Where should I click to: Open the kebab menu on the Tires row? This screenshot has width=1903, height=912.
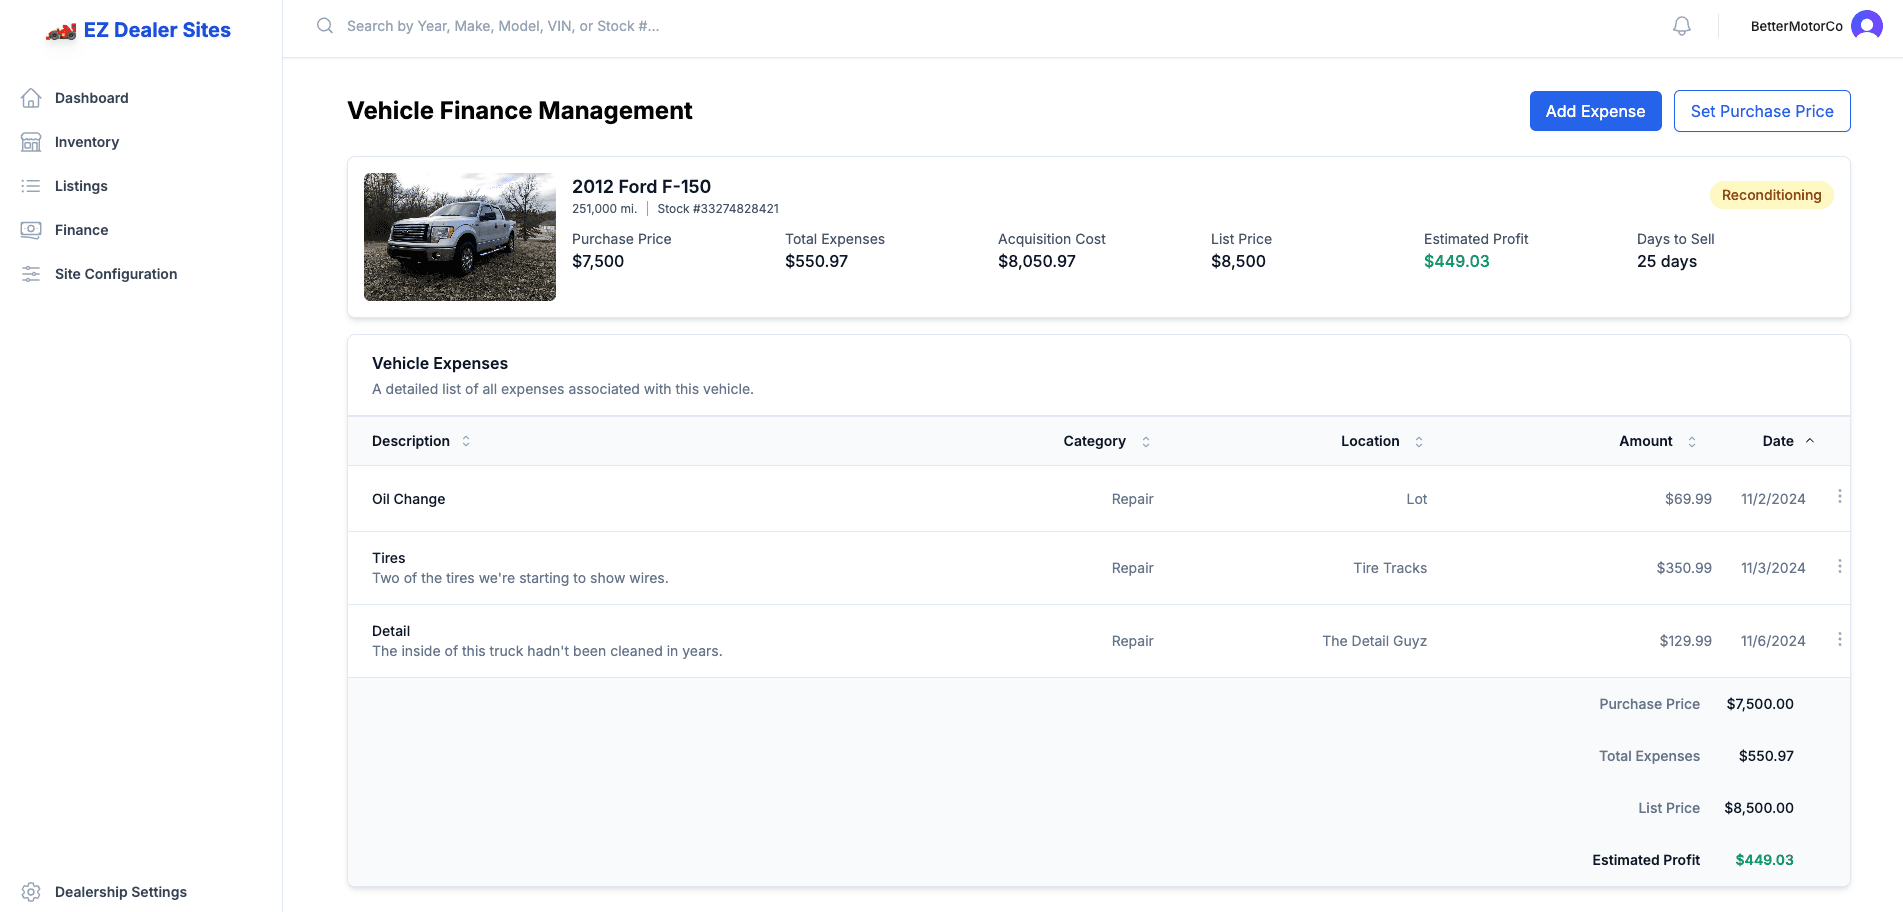click(x=1839, y=566)
